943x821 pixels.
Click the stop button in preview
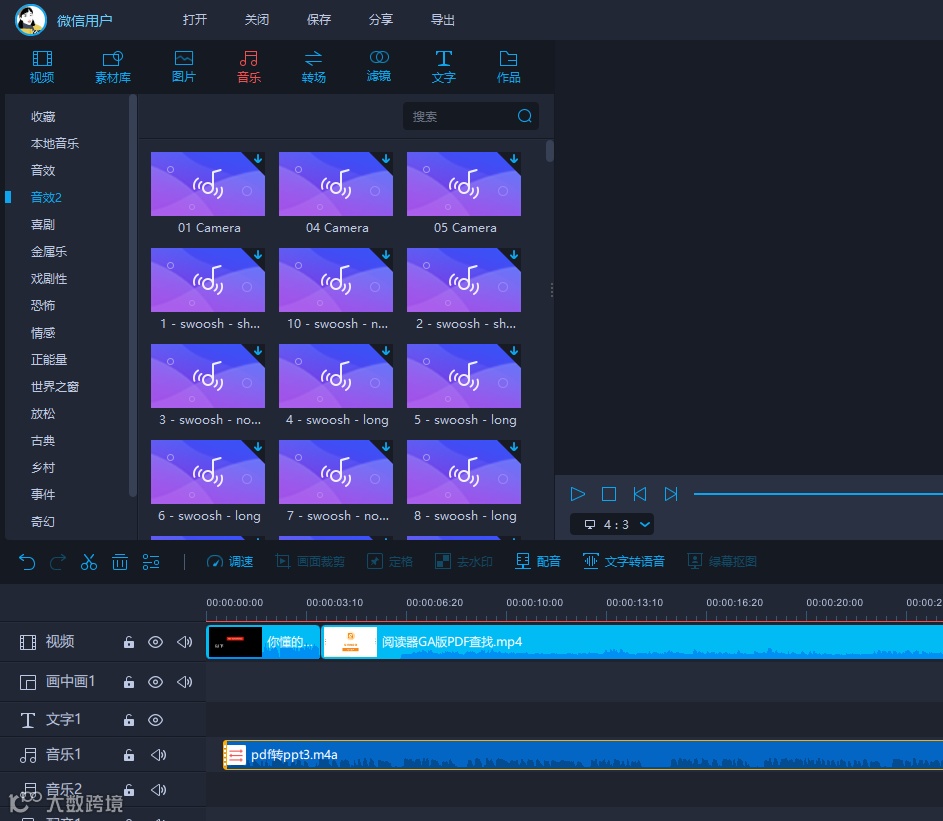point(609,494)
